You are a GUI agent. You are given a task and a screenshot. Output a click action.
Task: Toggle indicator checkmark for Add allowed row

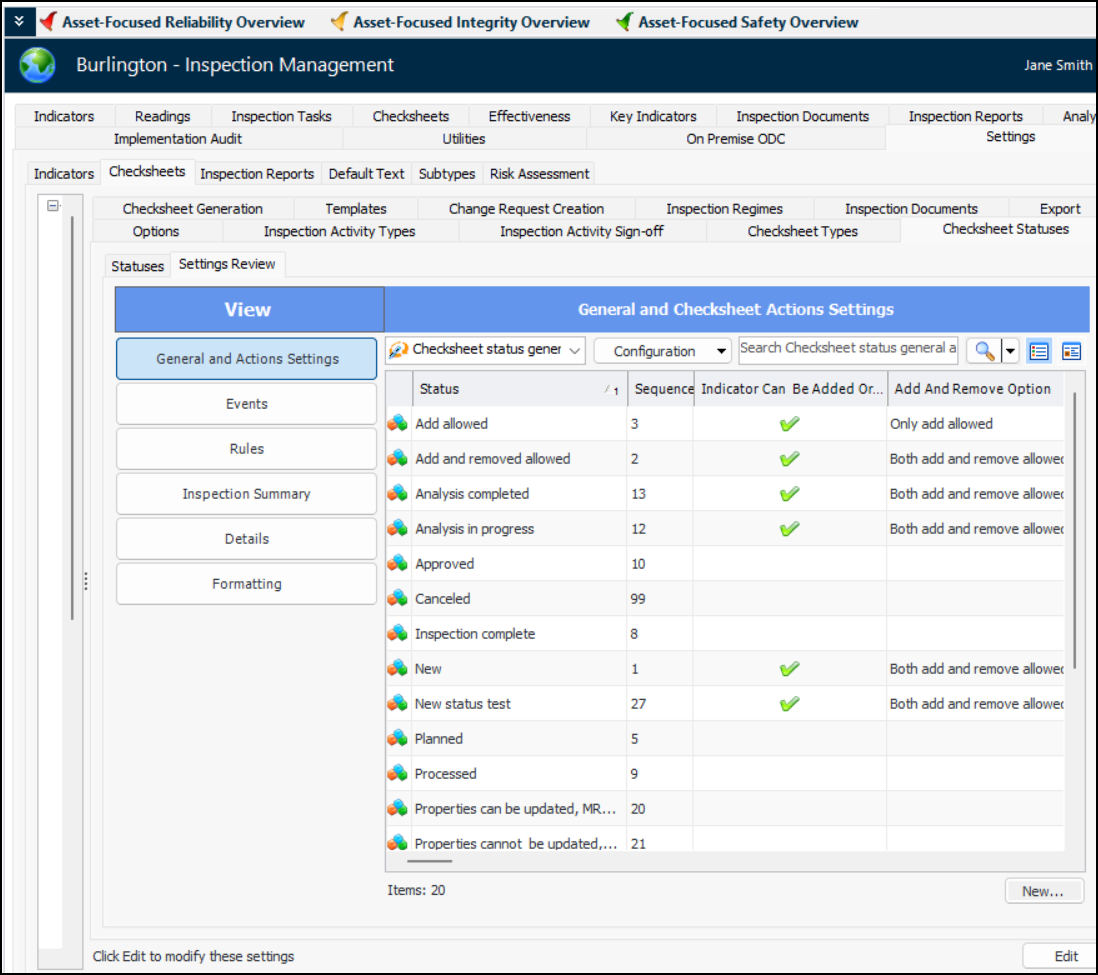(789, 424)
